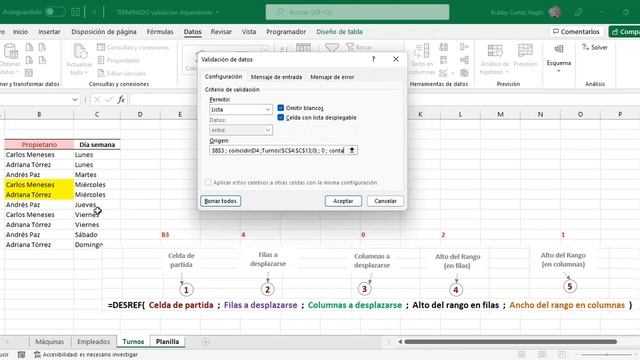This screenshot has height=360, width=640.
Task: Select the highlighted Carlos Meneses cell
Action: click(39, 184)
